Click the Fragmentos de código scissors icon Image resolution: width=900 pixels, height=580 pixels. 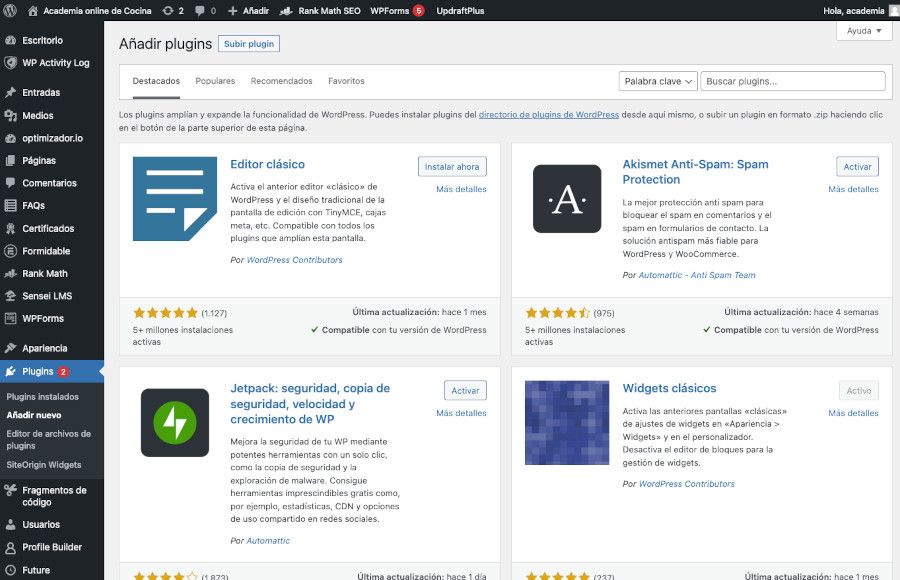coord(10,490)
